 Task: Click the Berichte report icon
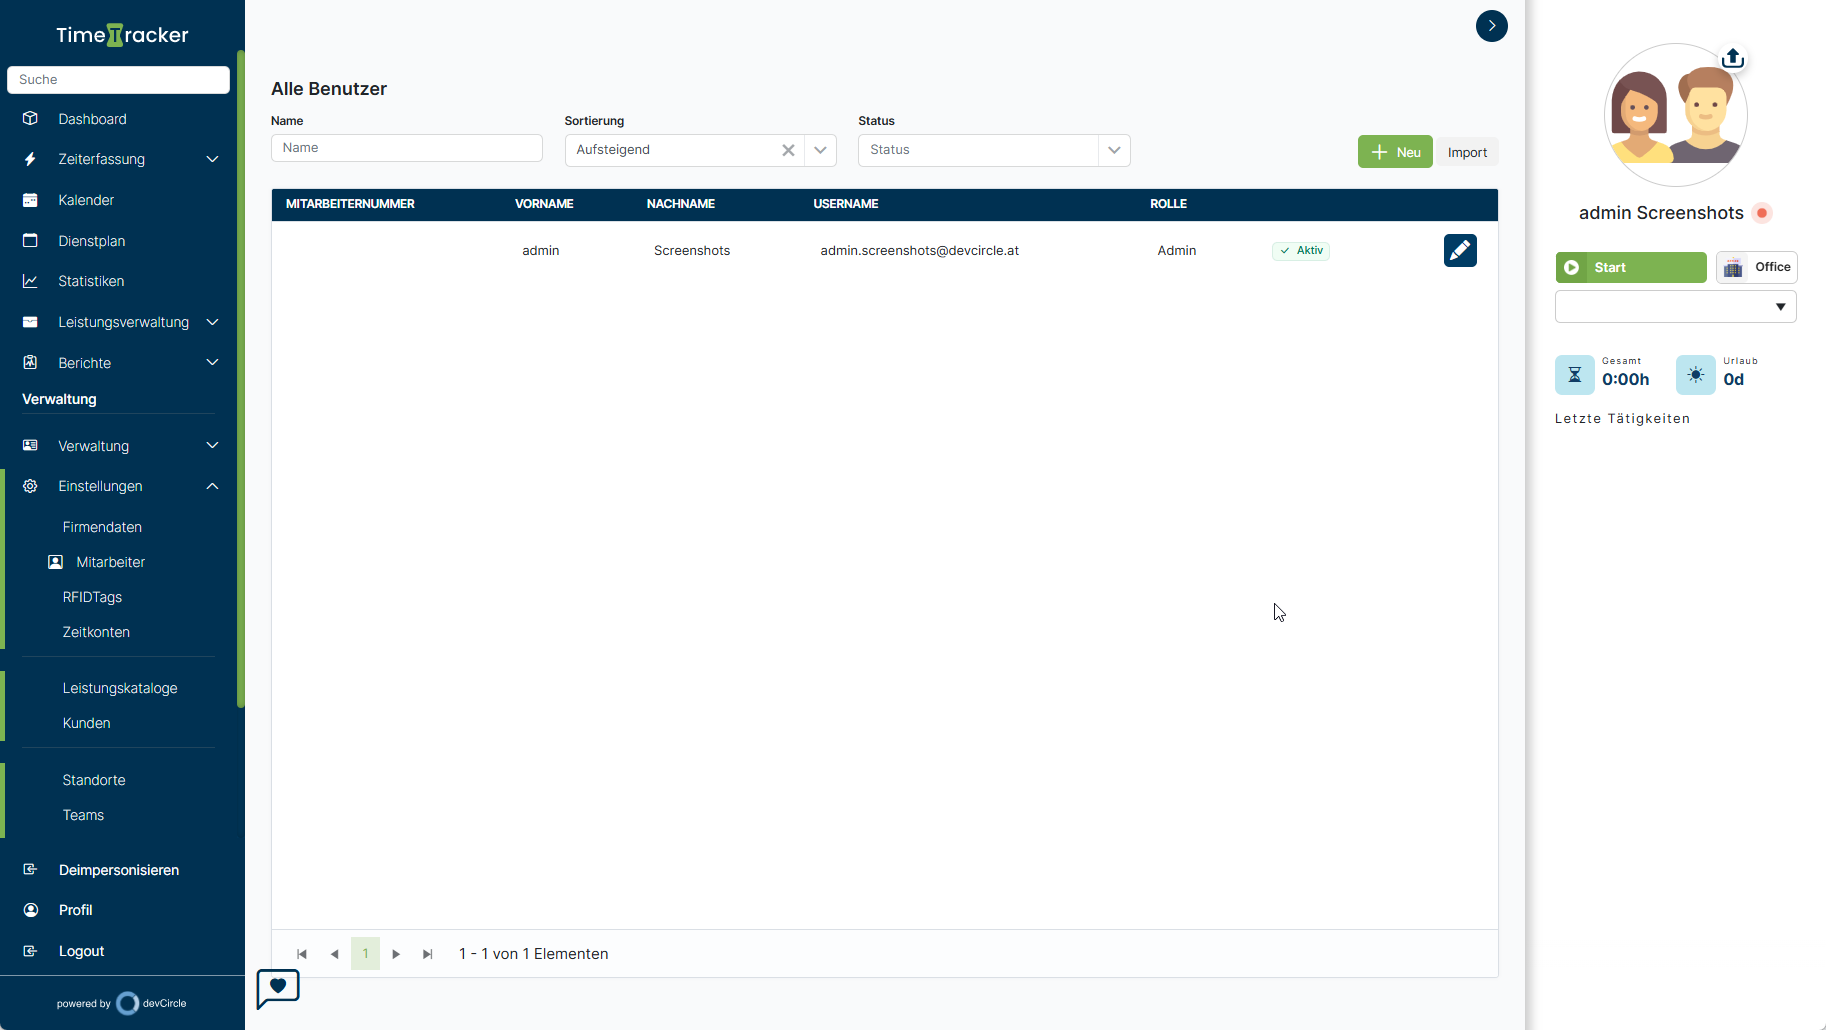click(x=30, y=362)
